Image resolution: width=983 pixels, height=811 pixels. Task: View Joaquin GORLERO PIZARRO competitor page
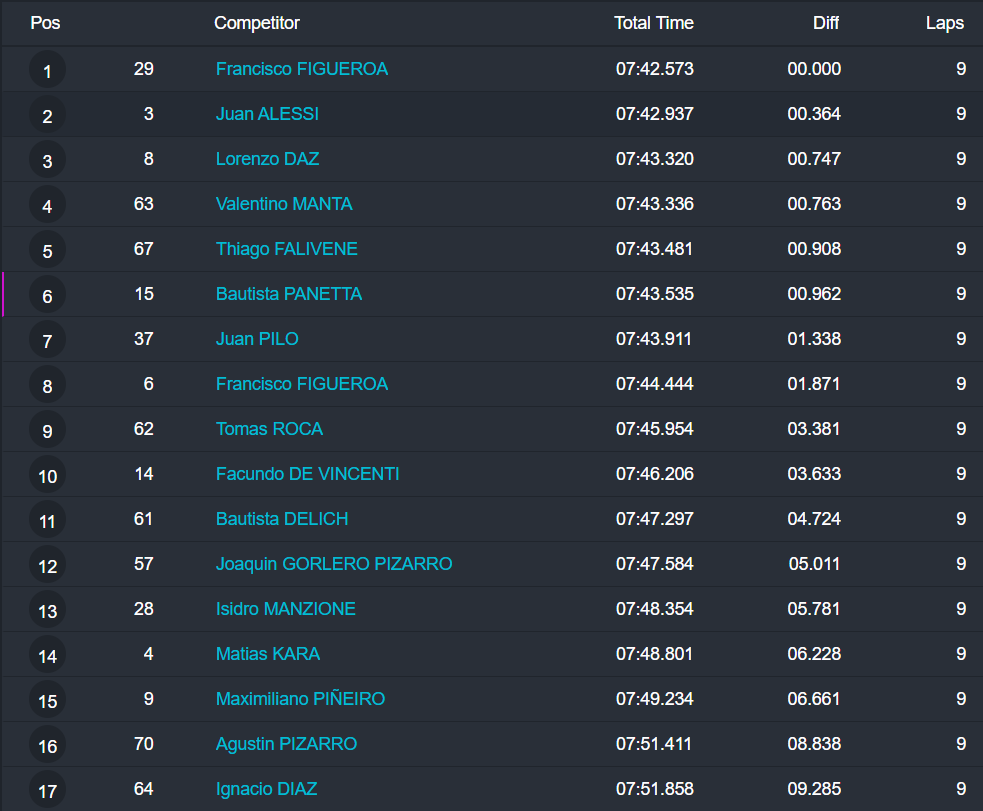[333, 564]
